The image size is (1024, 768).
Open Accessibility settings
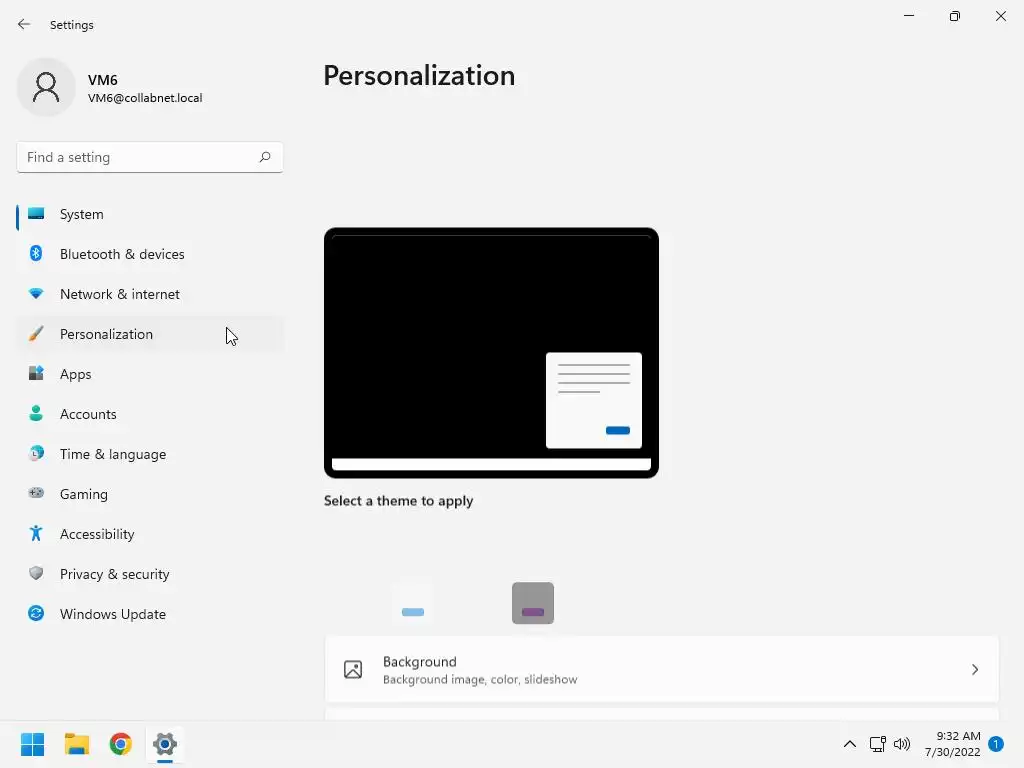(150, 534)
